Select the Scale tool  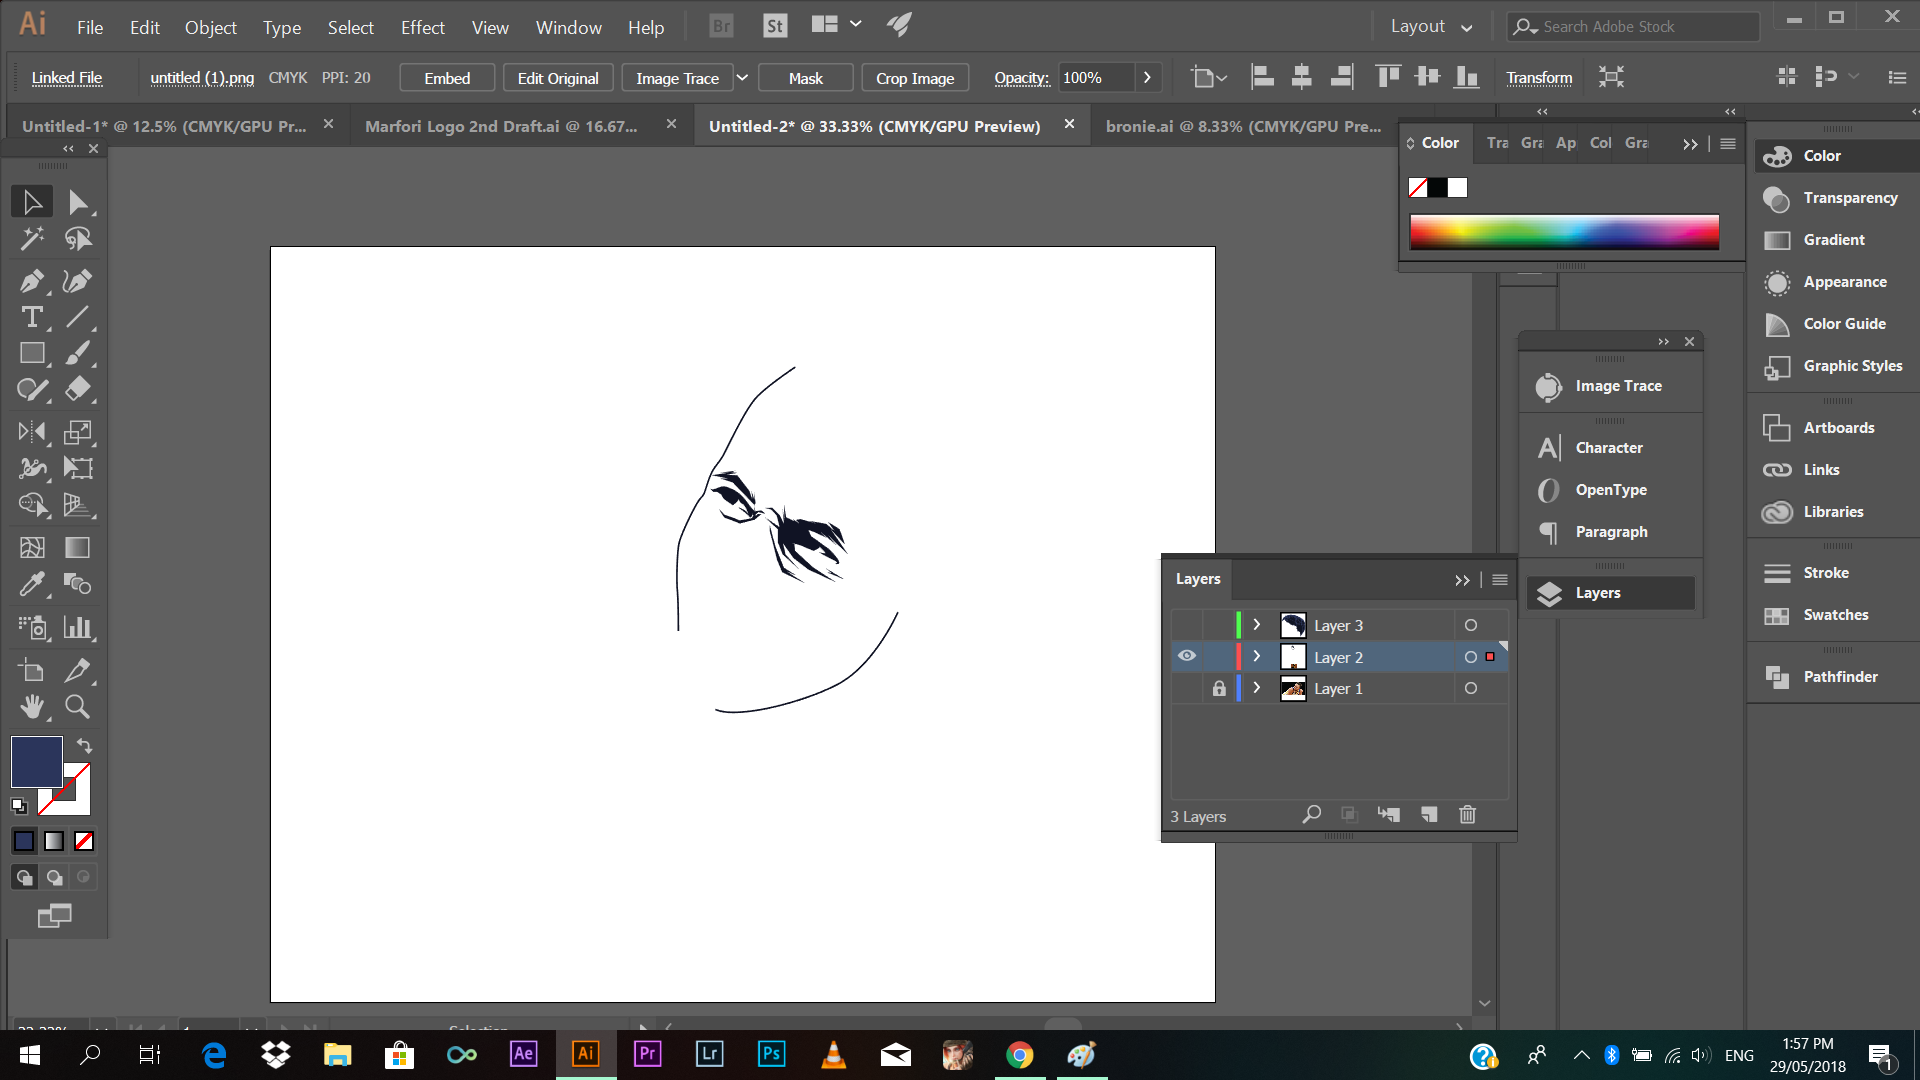coord(78,432)
